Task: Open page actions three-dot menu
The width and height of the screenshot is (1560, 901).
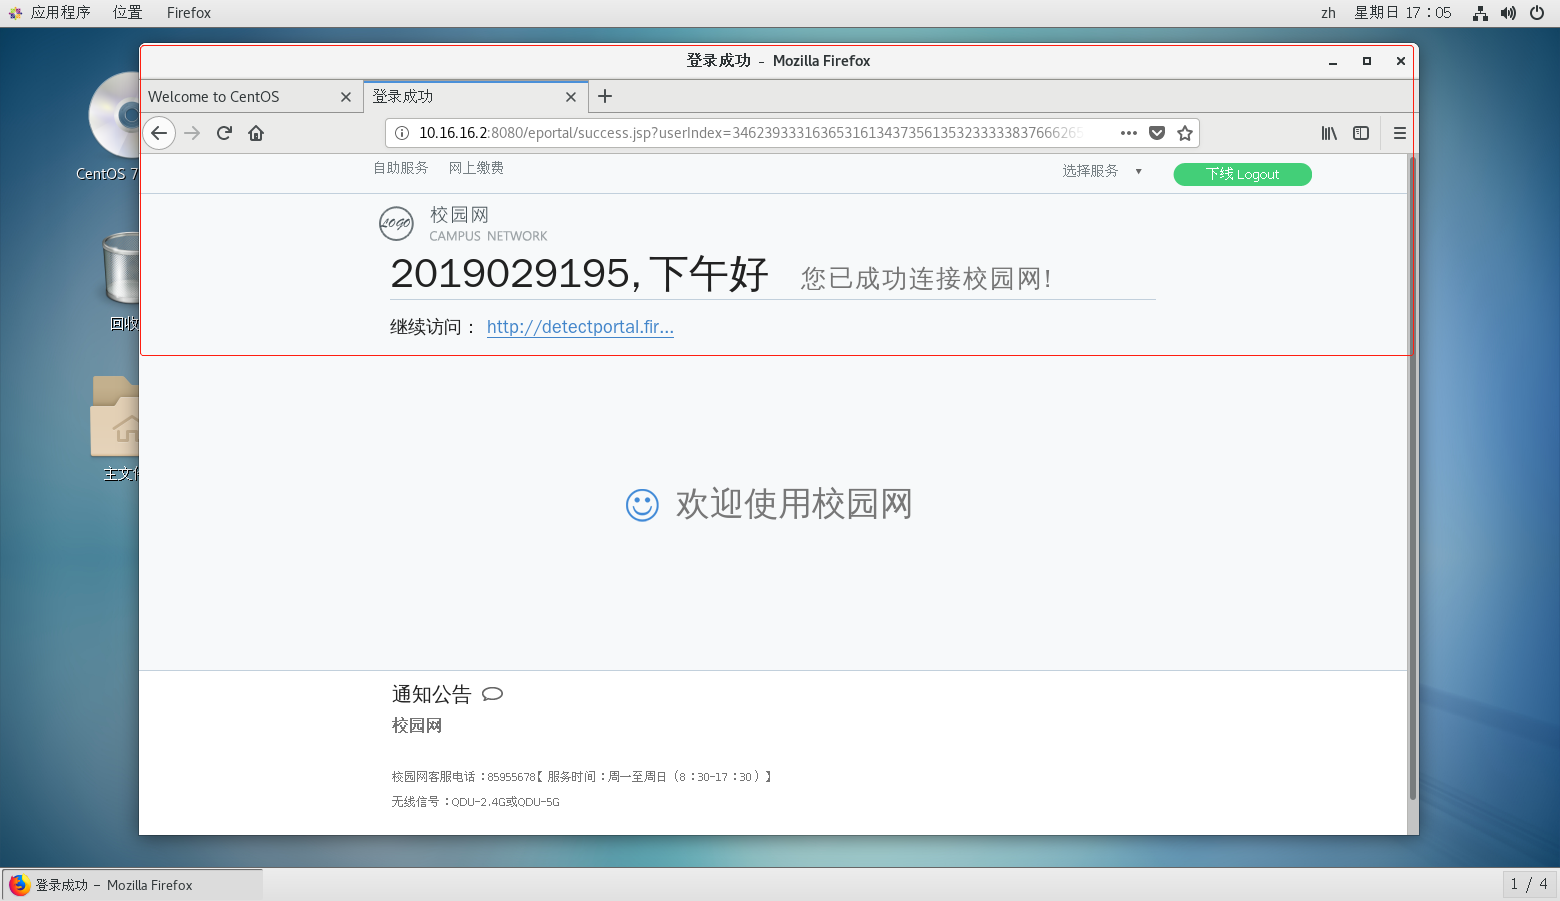Action: (x=1129, y=133)
